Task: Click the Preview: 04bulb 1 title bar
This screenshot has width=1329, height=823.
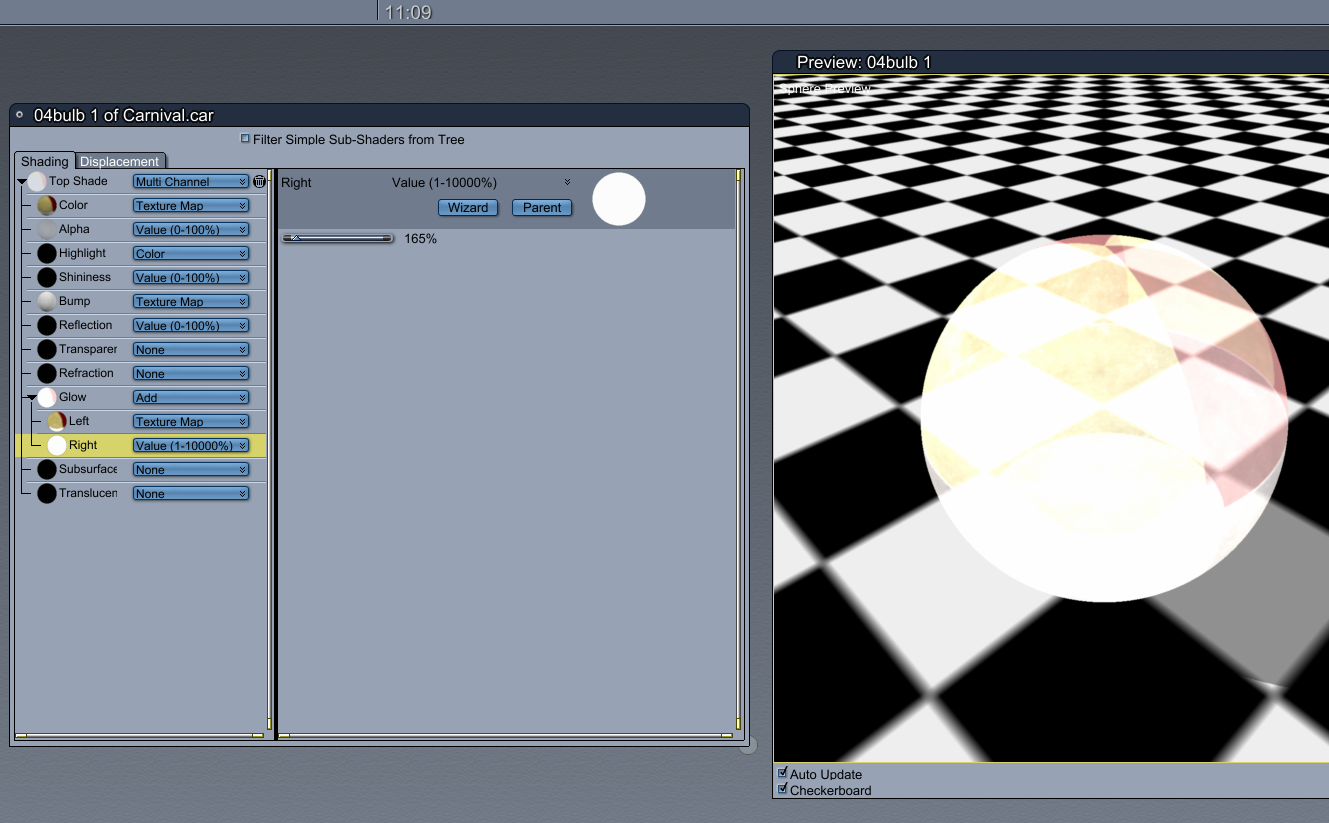Action: tap(1051, 62)
